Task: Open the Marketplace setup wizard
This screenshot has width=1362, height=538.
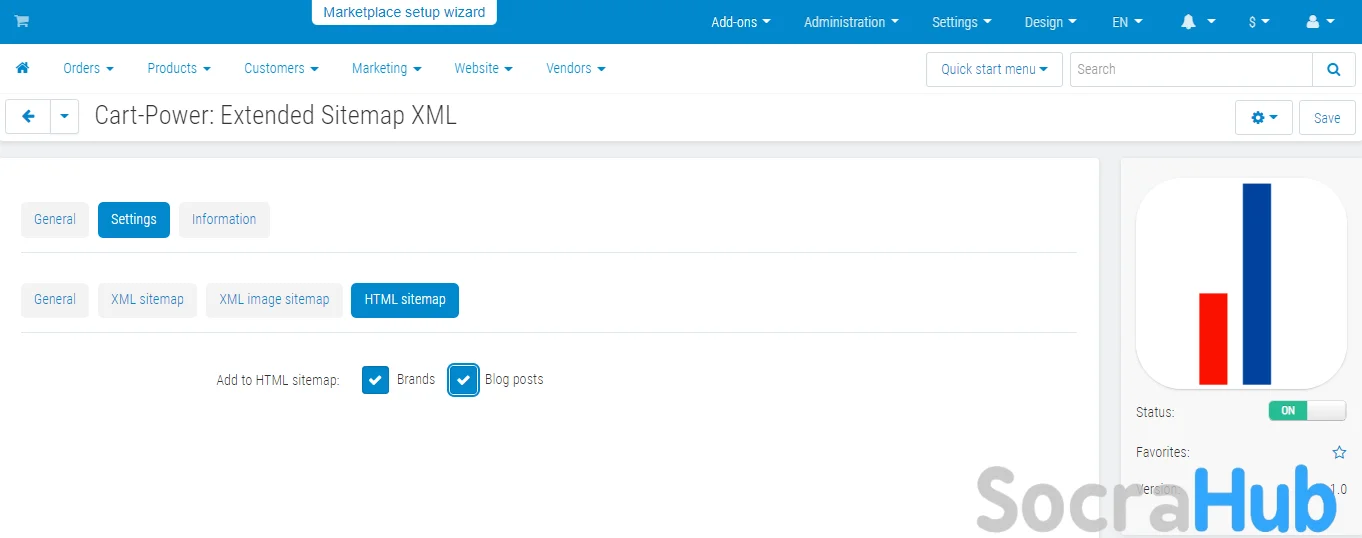Action: (x=404, y=13)
